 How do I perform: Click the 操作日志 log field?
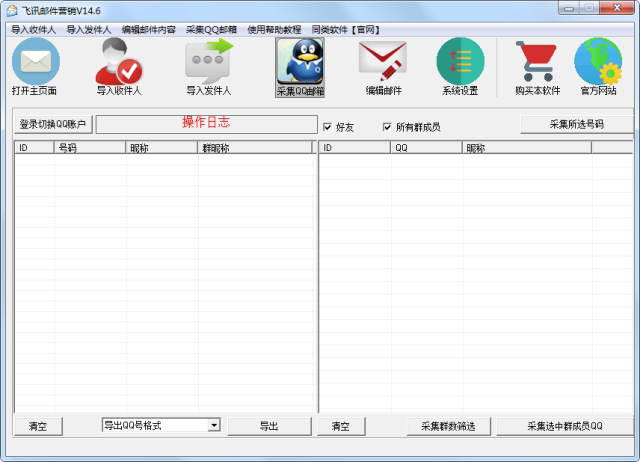207,124
